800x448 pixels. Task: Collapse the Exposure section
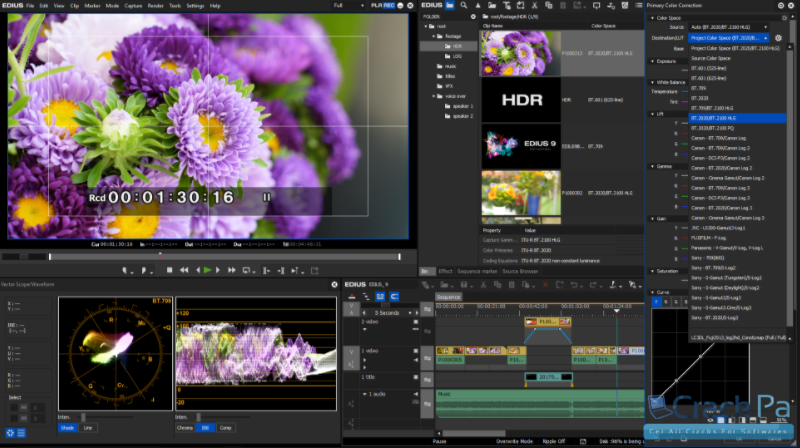point(653,61)
